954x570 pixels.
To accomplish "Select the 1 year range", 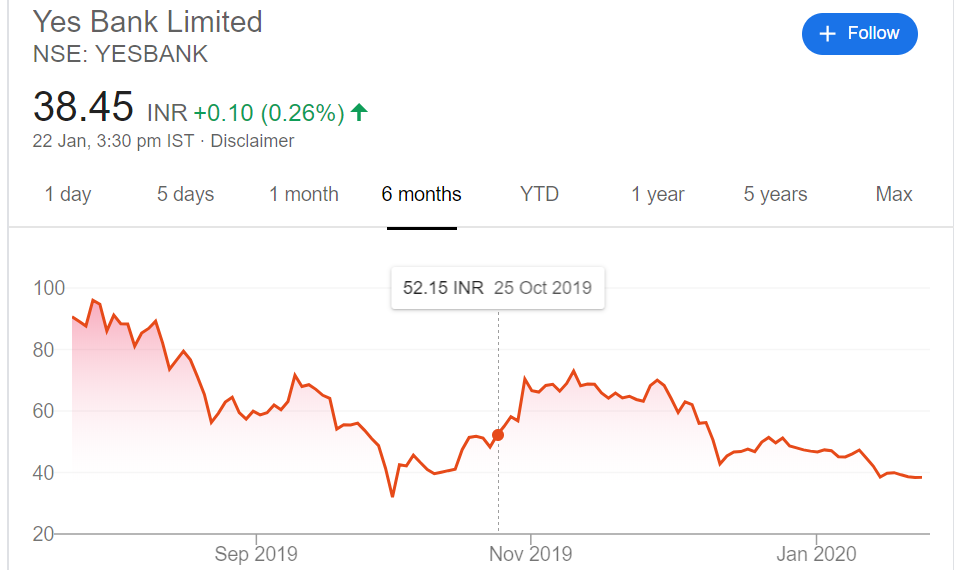I will [658, 194].
